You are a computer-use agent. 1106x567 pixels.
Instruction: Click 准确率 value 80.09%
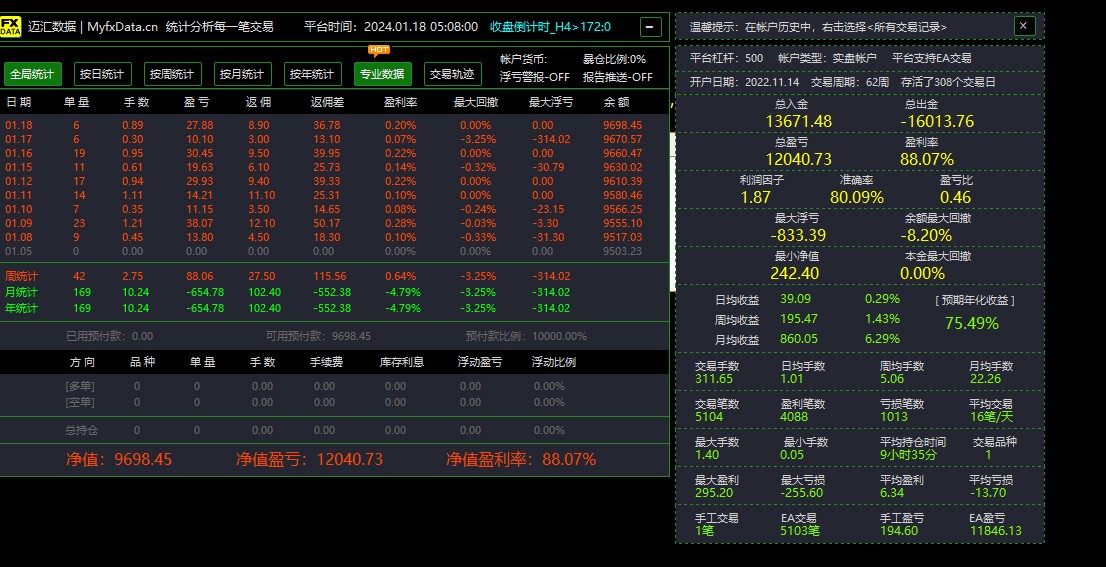pos(857,197)
